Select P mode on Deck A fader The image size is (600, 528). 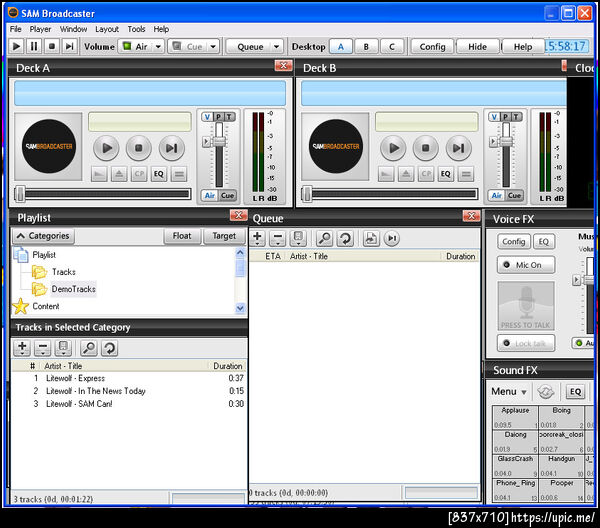point(218,117)
